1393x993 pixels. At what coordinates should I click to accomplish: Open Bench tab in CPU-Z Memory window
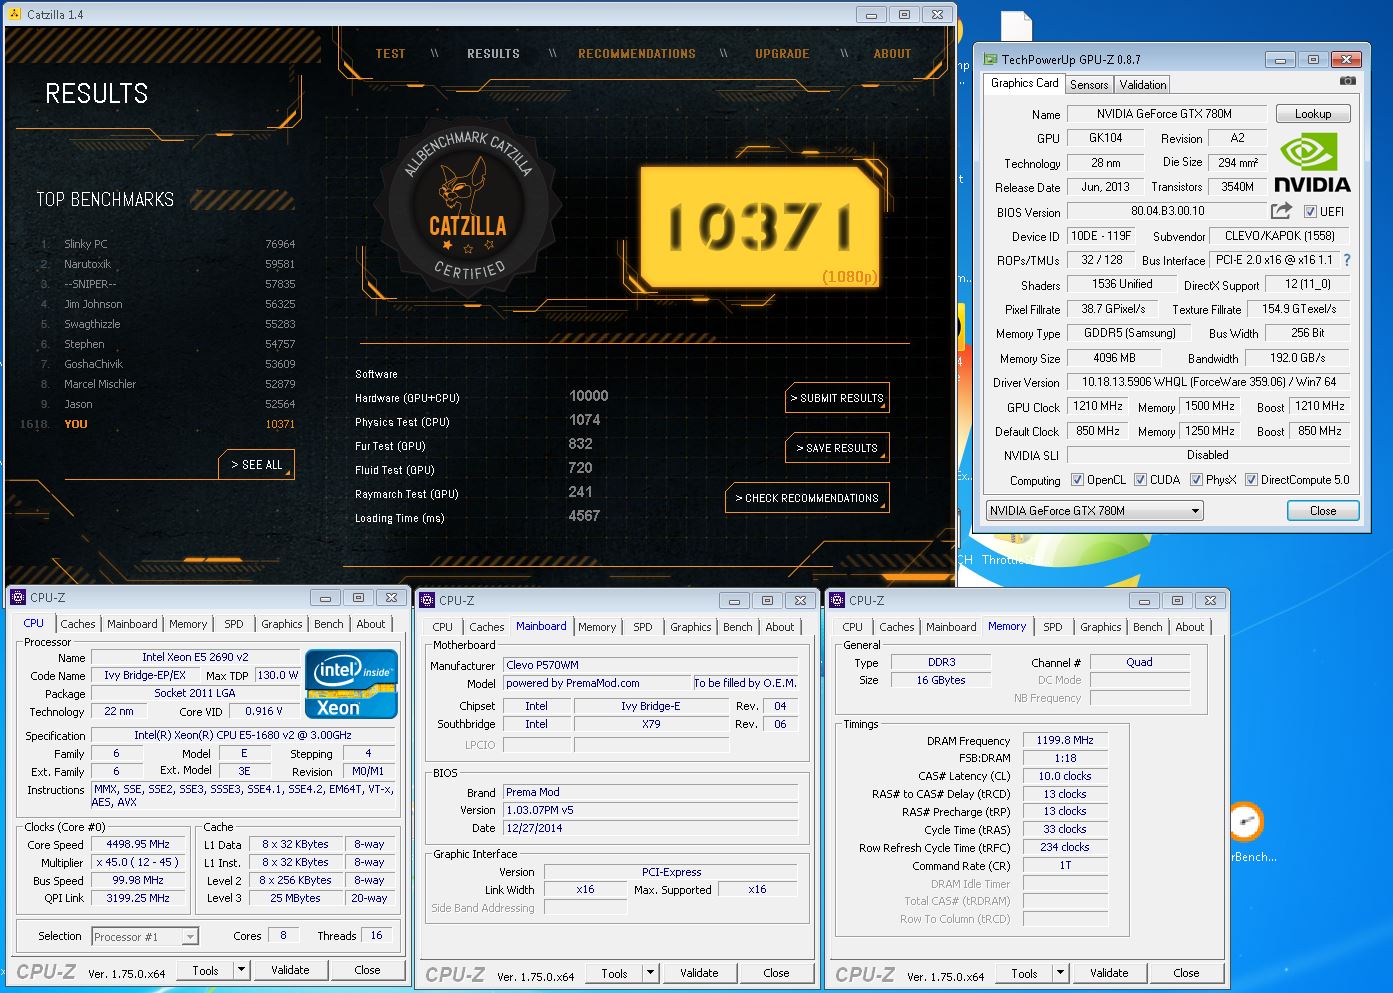1148,627
